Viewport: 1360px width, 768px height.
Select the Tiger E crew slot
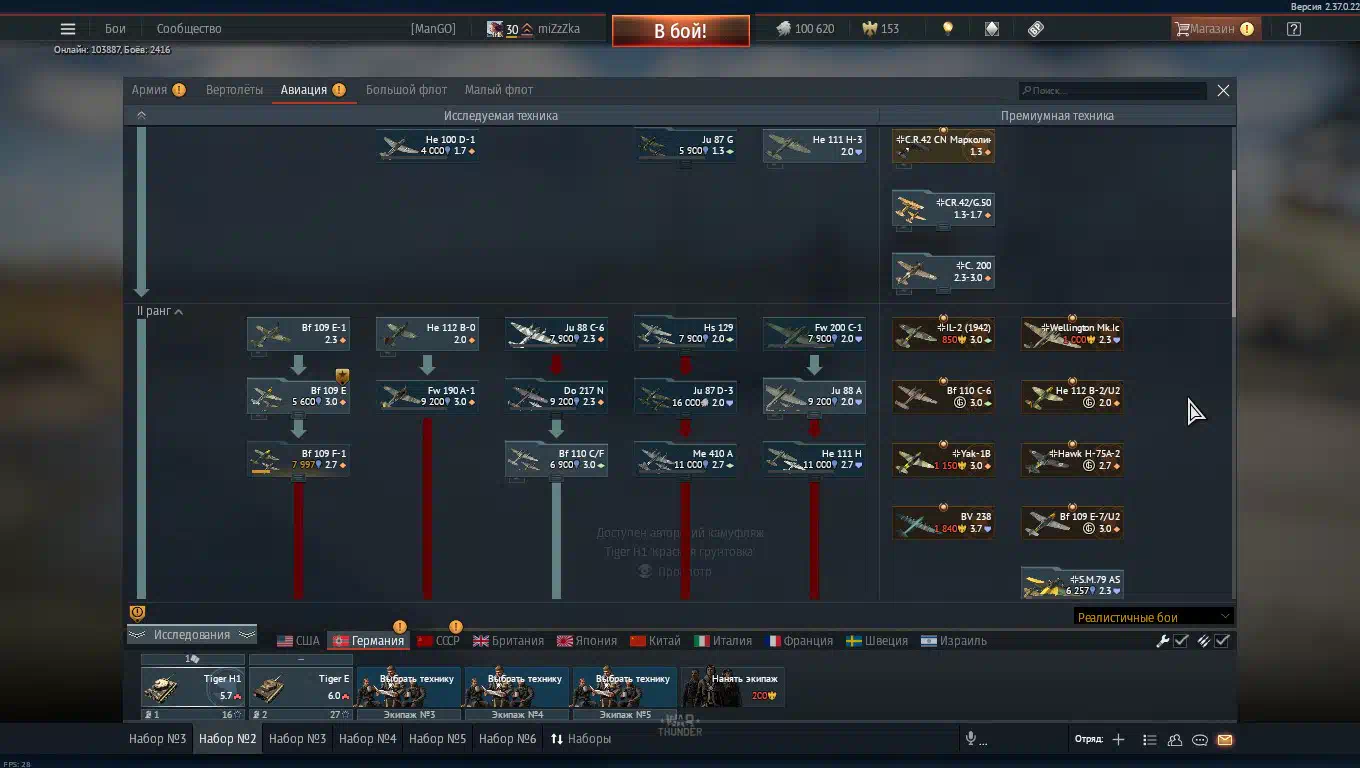pos(301,687)
